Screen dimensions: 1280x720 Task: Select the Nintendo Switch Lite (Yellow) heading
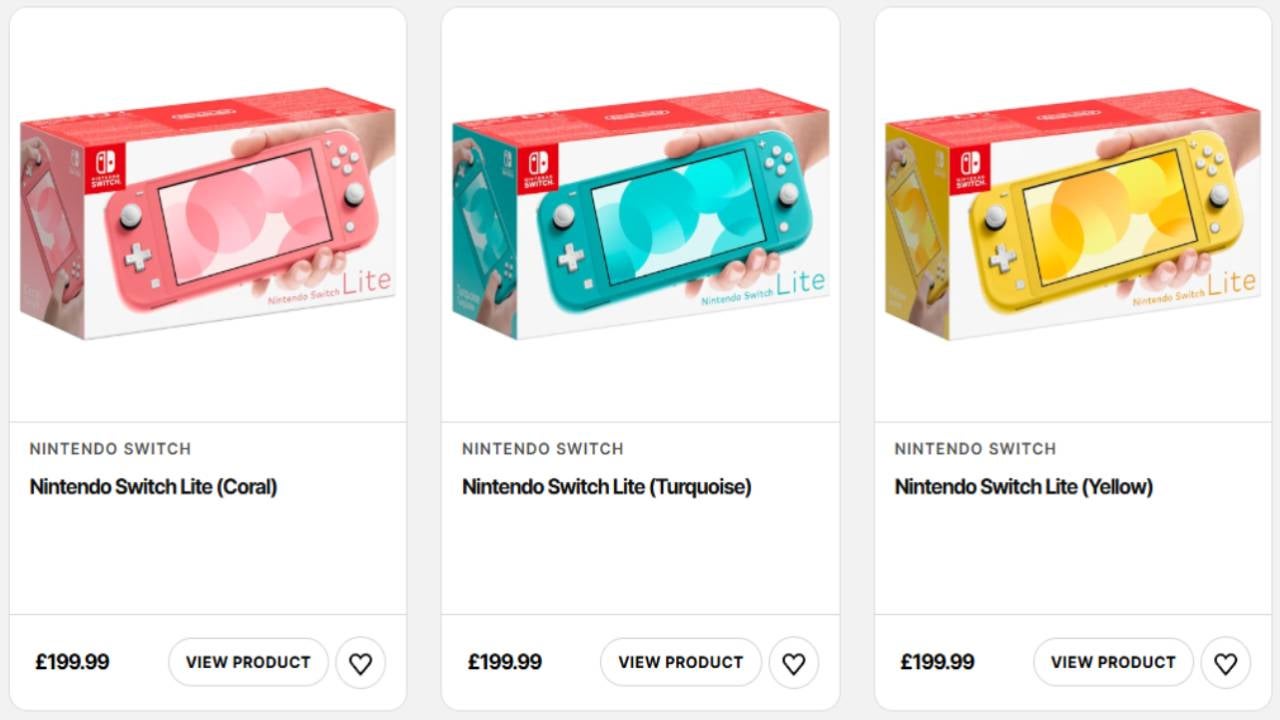coord(1023,487)
